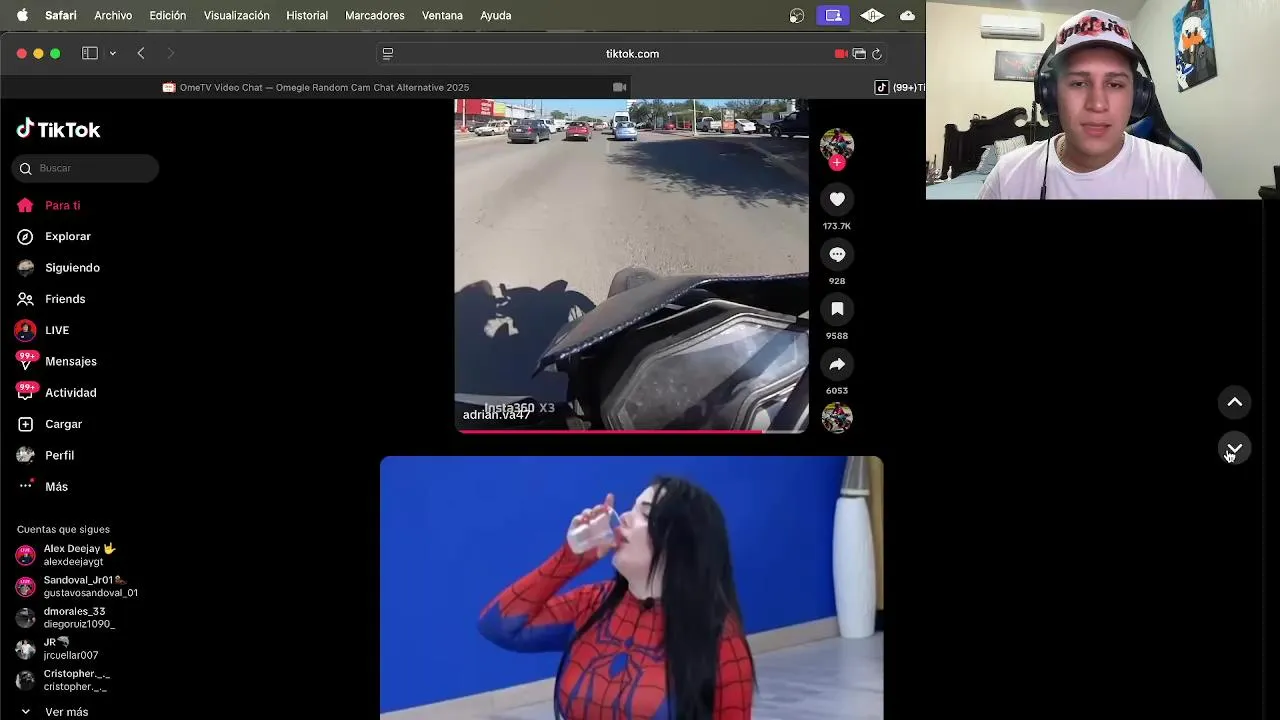This screenshot has width=1280, height=720.
Task: Like the adrian.va47 video with heart icon
Action: coord(837,199)
